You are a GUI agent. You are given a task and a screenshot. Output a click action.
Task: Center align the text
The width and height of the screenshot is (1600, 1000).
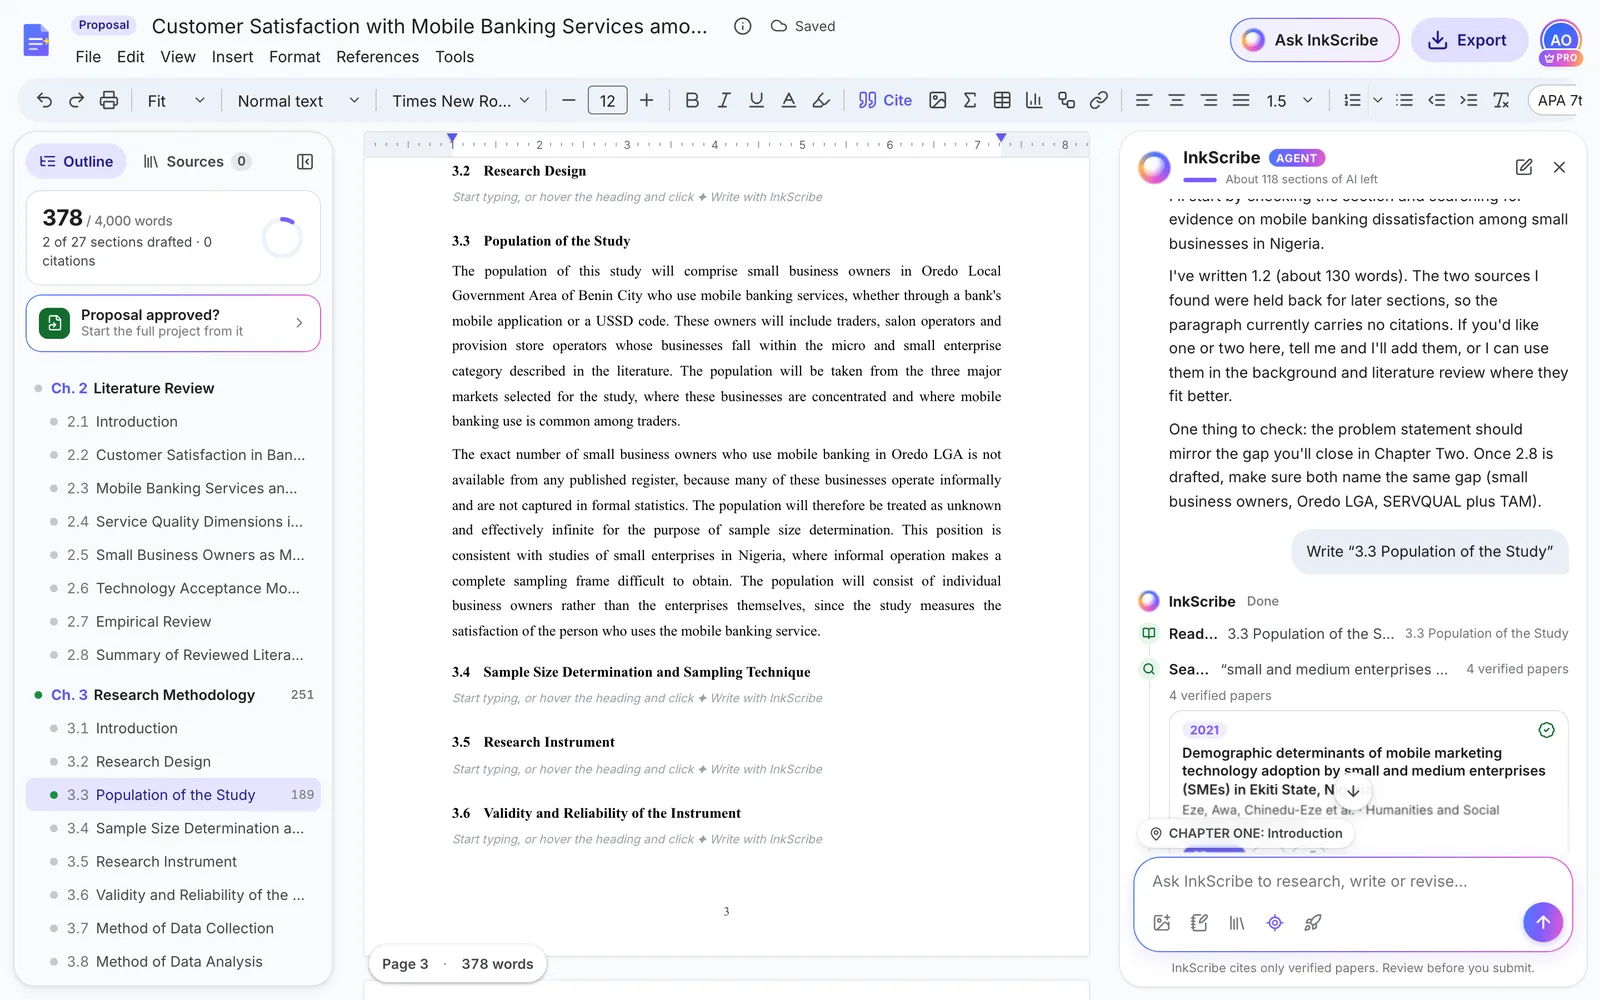pyautogui.click(x=1176, y=100)
